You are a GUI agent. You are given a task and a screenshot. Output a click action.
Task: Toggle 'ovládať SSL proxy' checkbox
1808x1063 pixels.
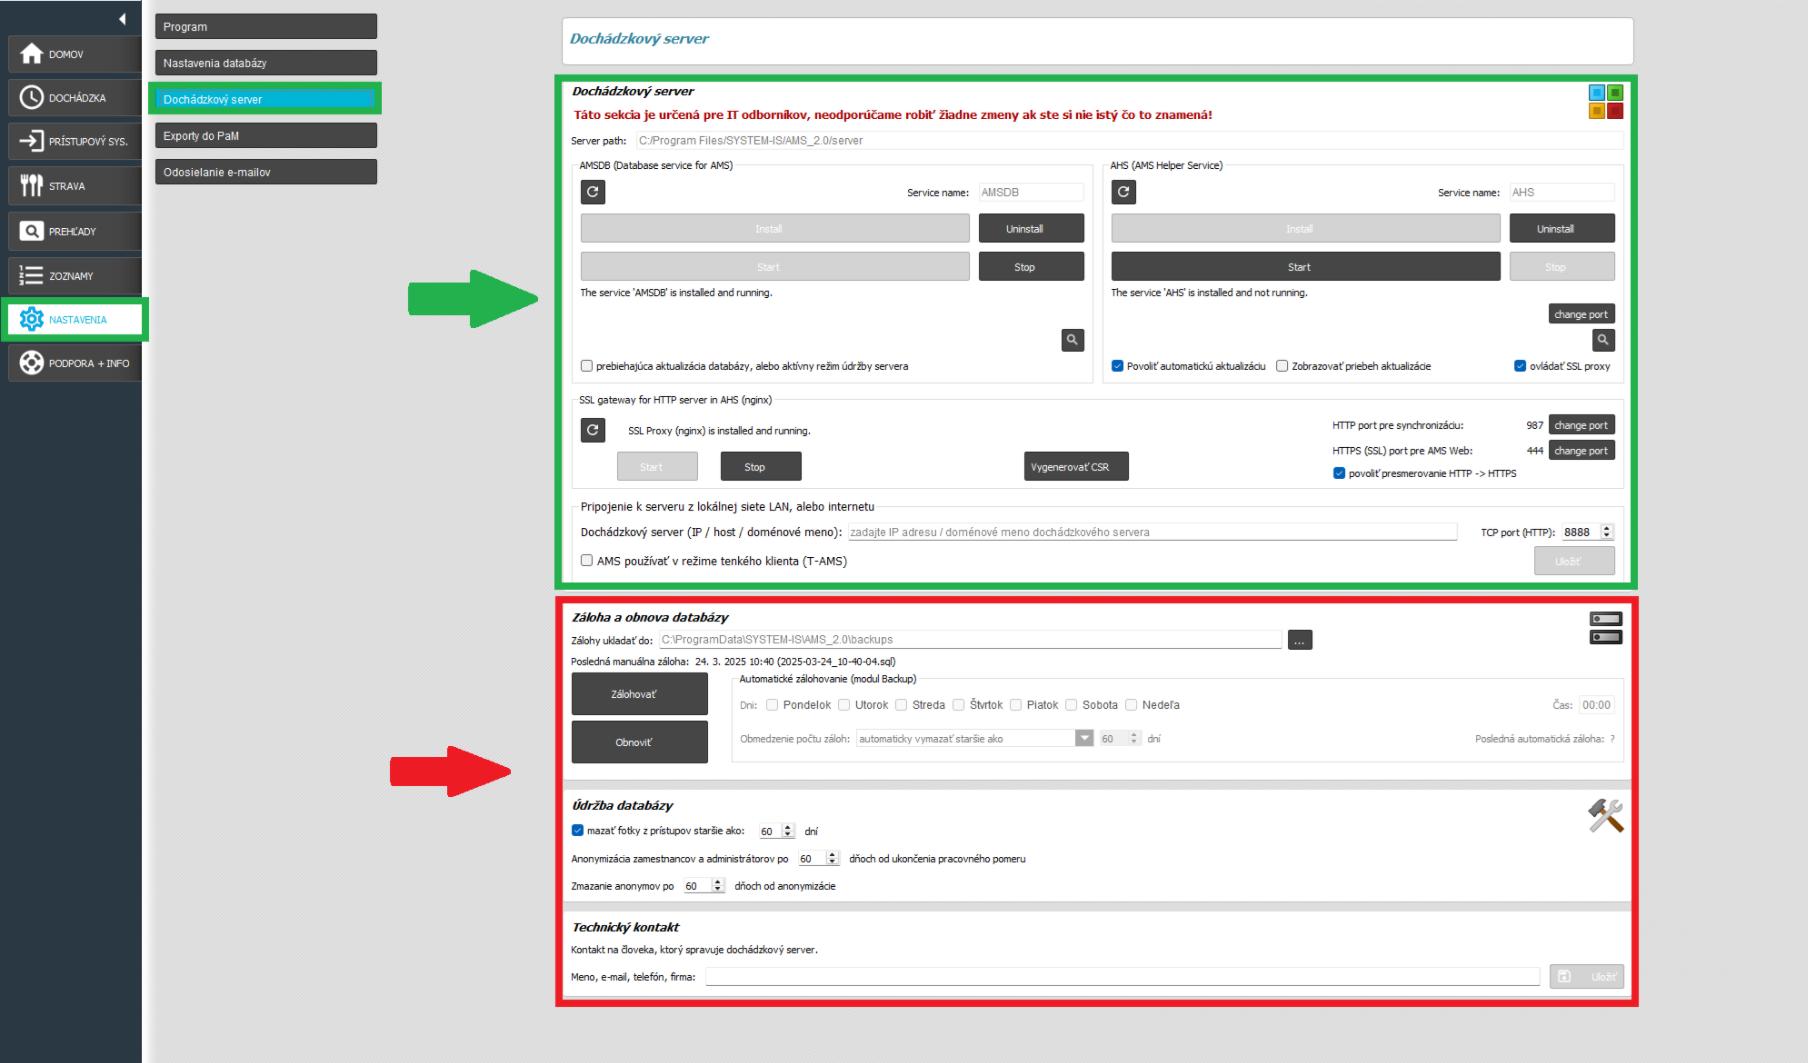[x=1520, y=366]
